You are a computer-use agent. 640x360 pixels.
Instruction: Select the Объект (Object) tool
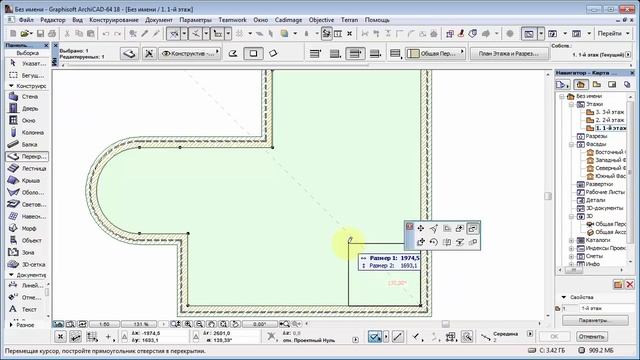click(x=27, y=240)
